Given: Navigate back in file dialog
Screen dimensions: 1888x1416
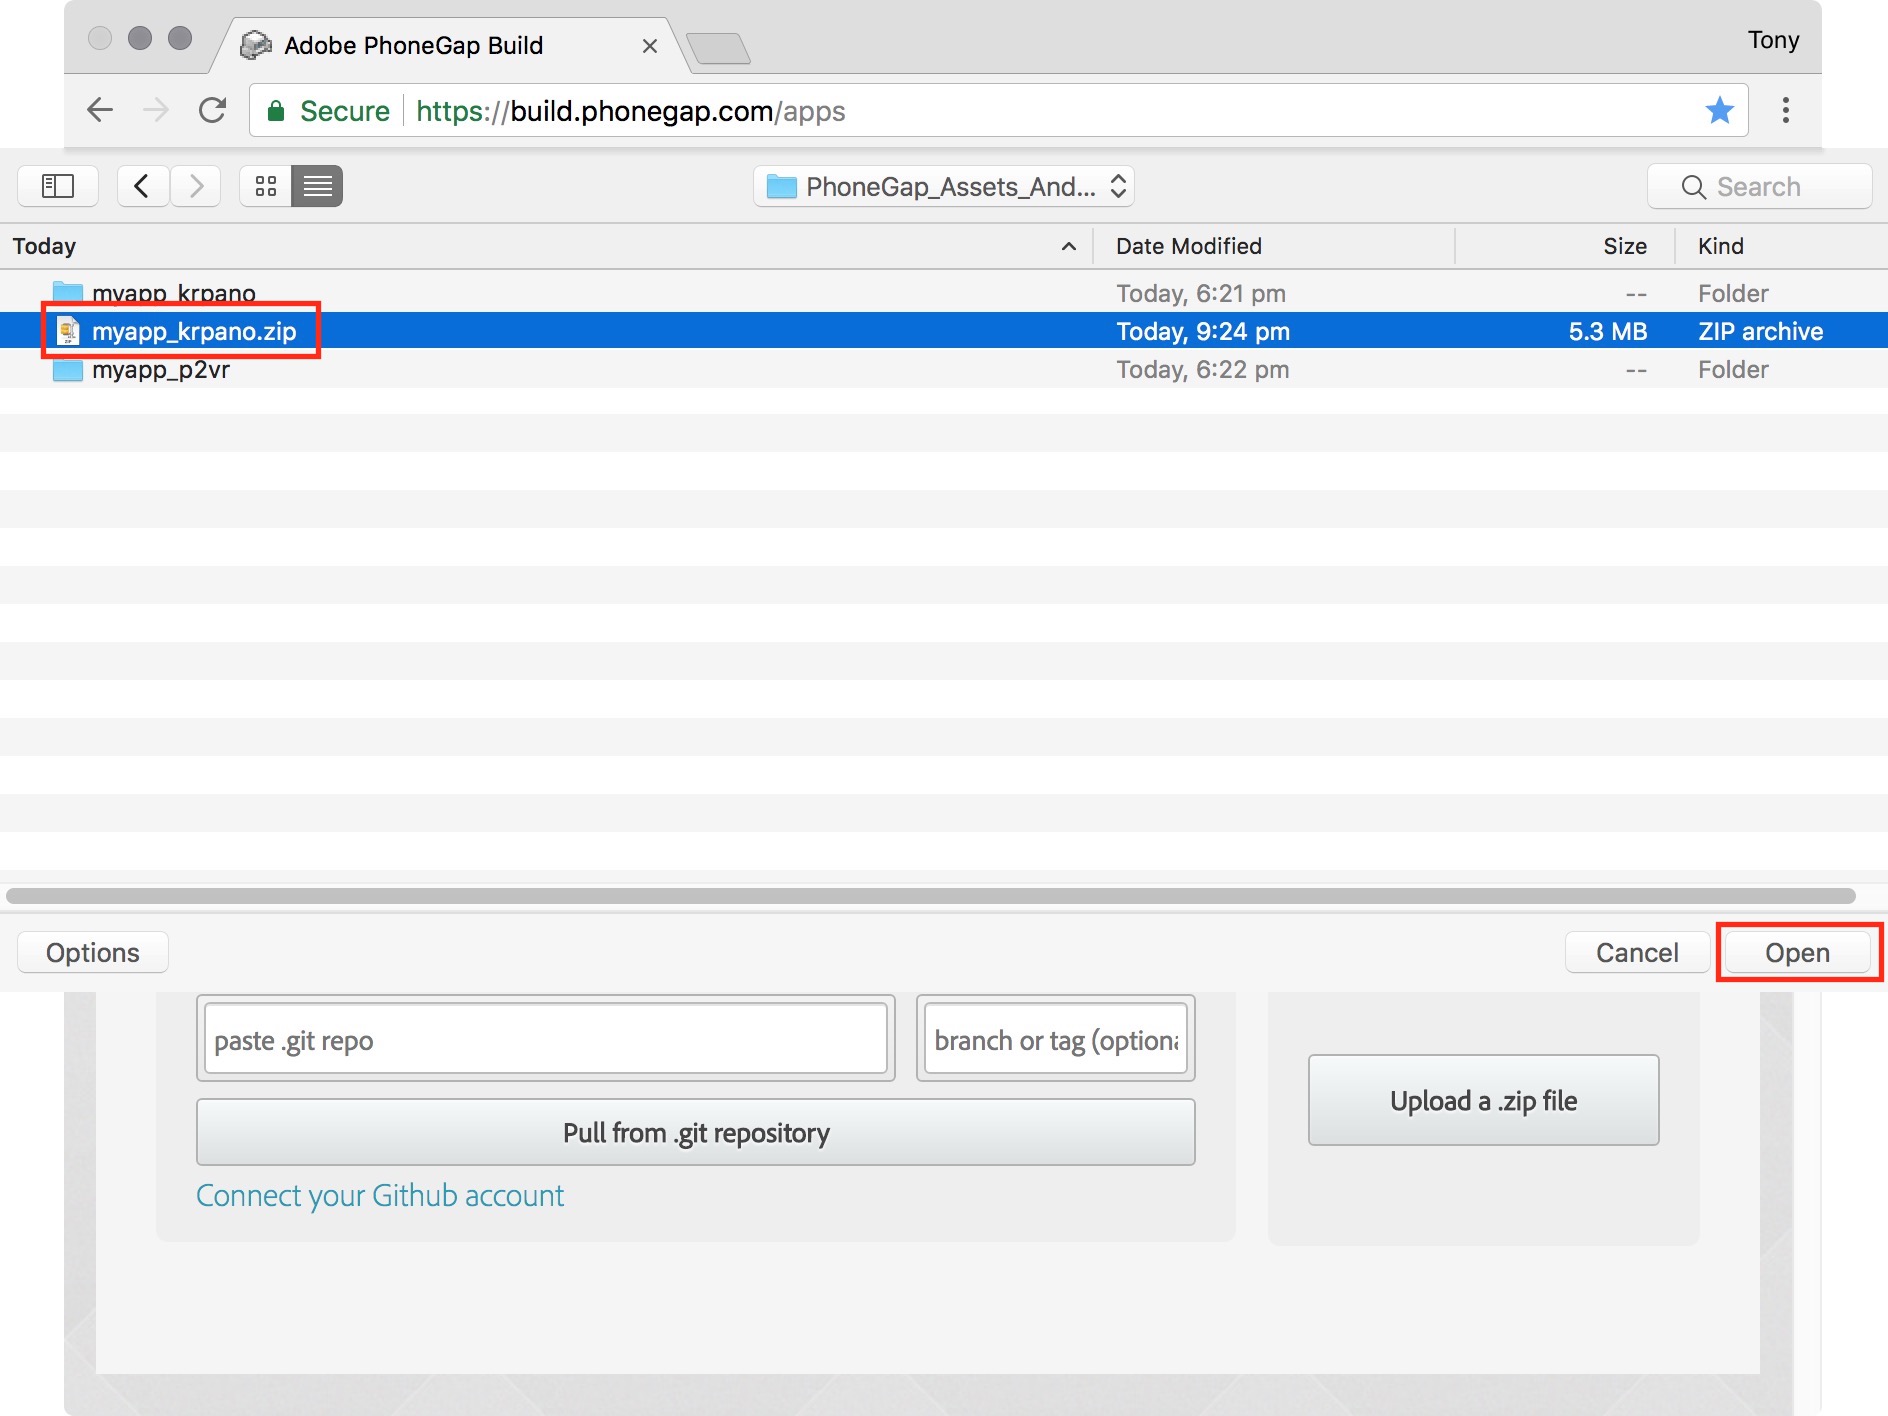Looking at the screenshot, I should coord(142,186).
